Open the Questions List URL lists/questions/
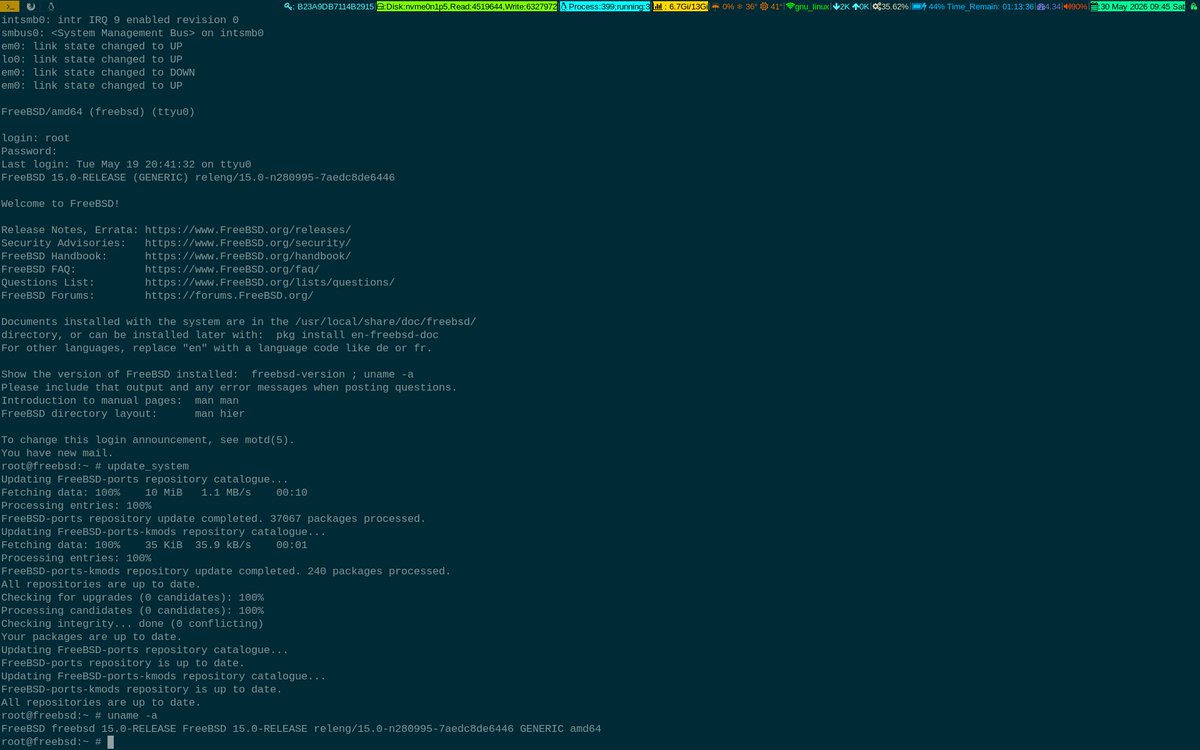Screen dimensions: 1200x750 (x=270, y=282)
